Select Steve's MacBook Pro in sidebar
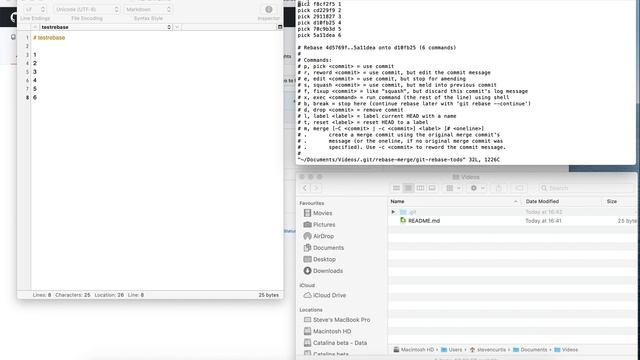This screenshot has width=640, height=360. pos(337,320)
